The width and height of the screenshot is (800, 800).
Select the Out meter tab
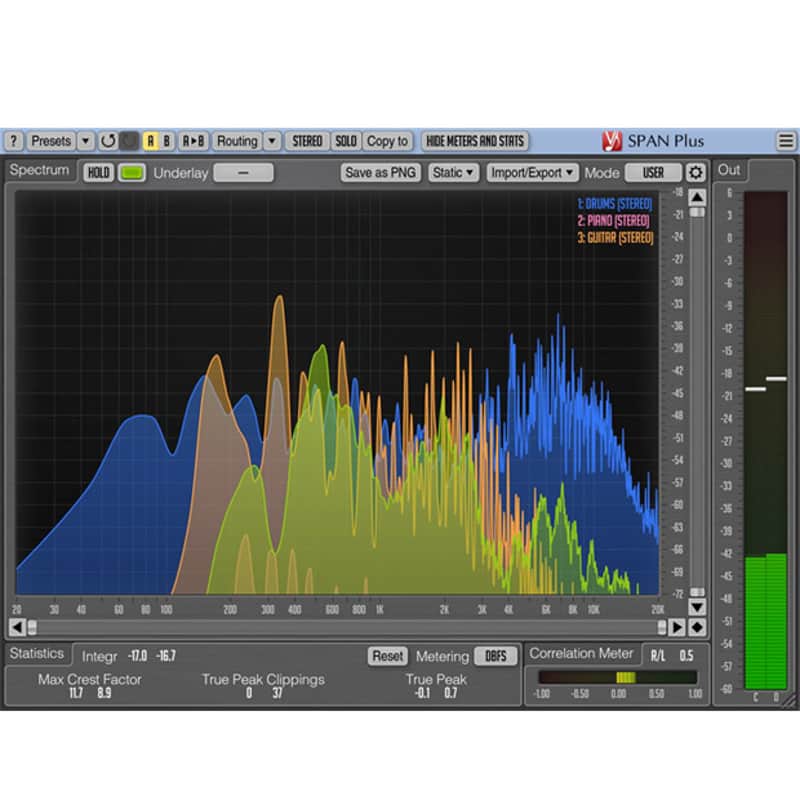click(x=729, y=170)
